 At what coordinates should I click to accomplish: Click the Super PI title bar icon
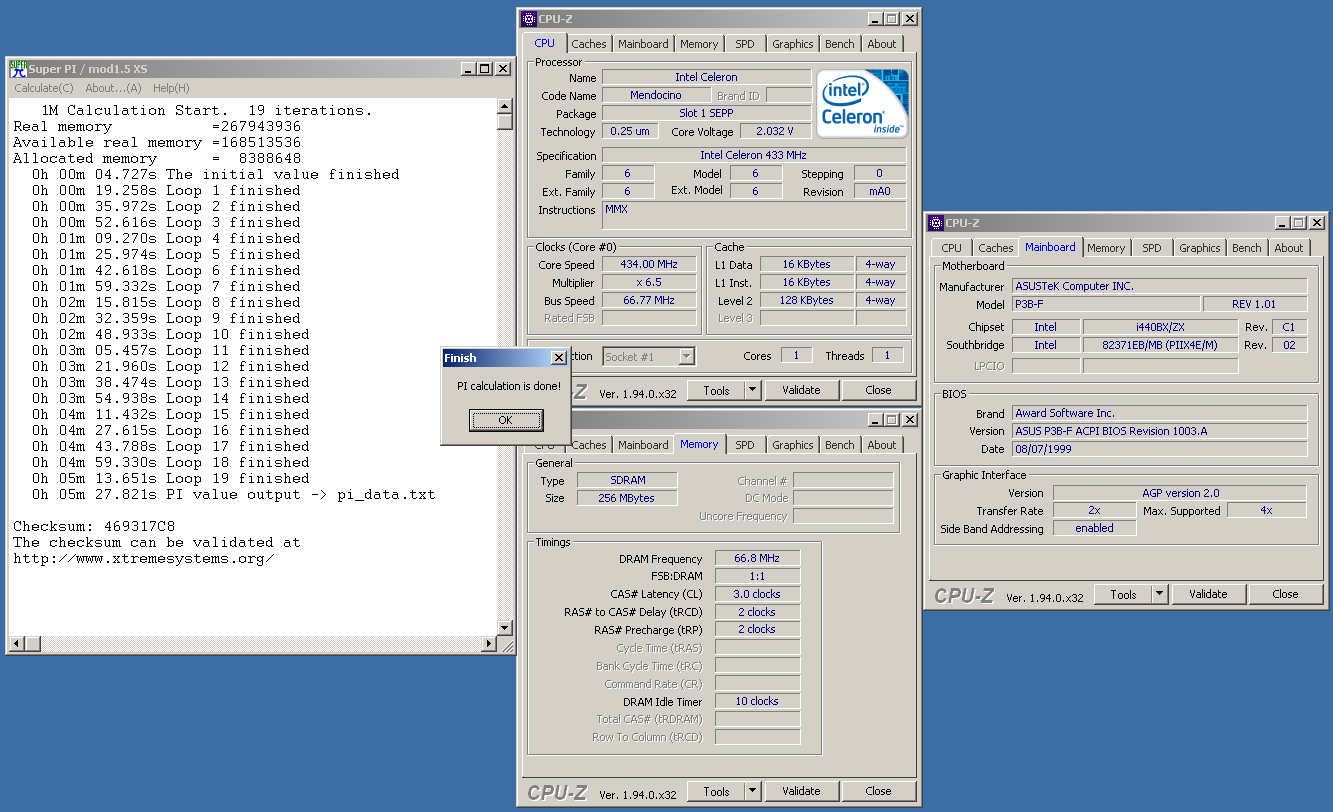pos(18,68)
